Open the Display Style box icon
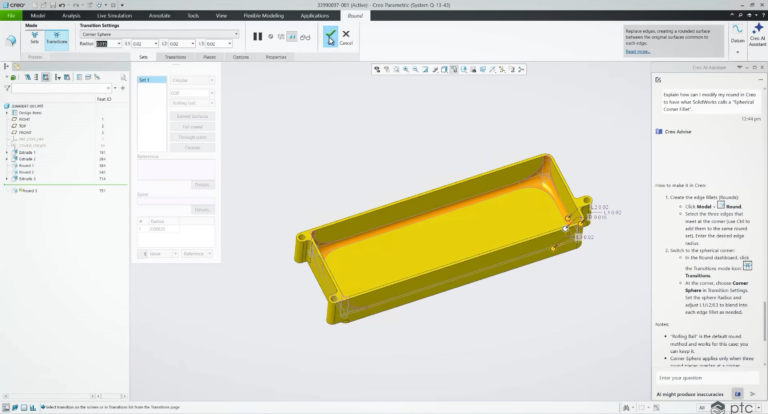768x414 pixels. (444, 70)
